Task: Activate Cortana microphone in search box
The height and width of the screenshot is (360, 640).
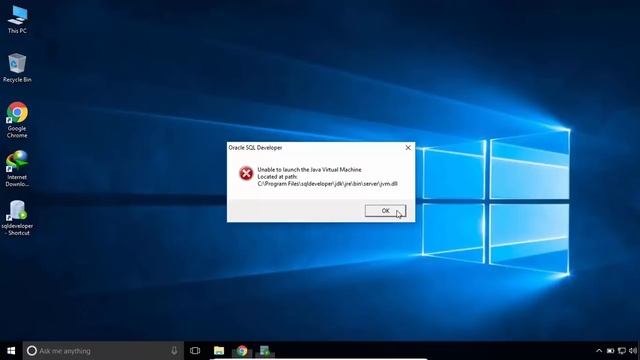Action: pos(174,351)
